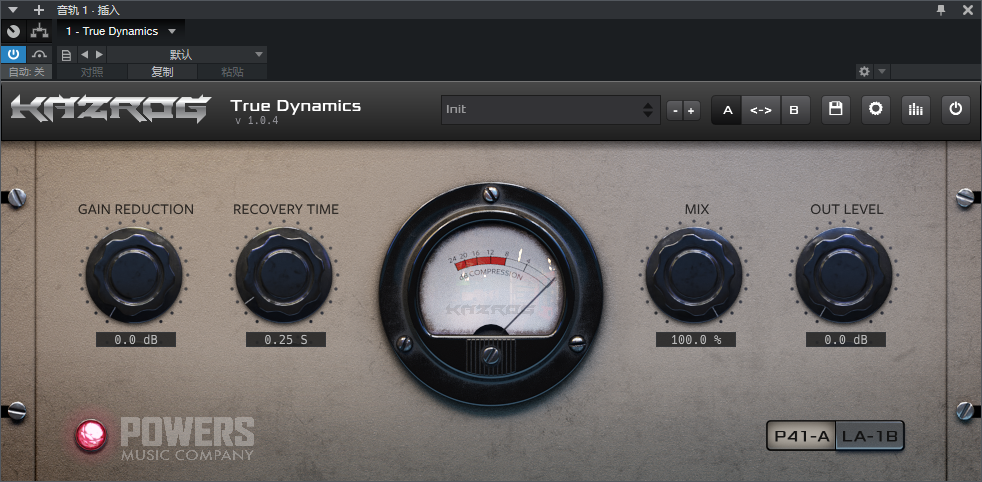Switch to the A setting
This screenshot has height=482, width=982.
(x=727, y=110)
